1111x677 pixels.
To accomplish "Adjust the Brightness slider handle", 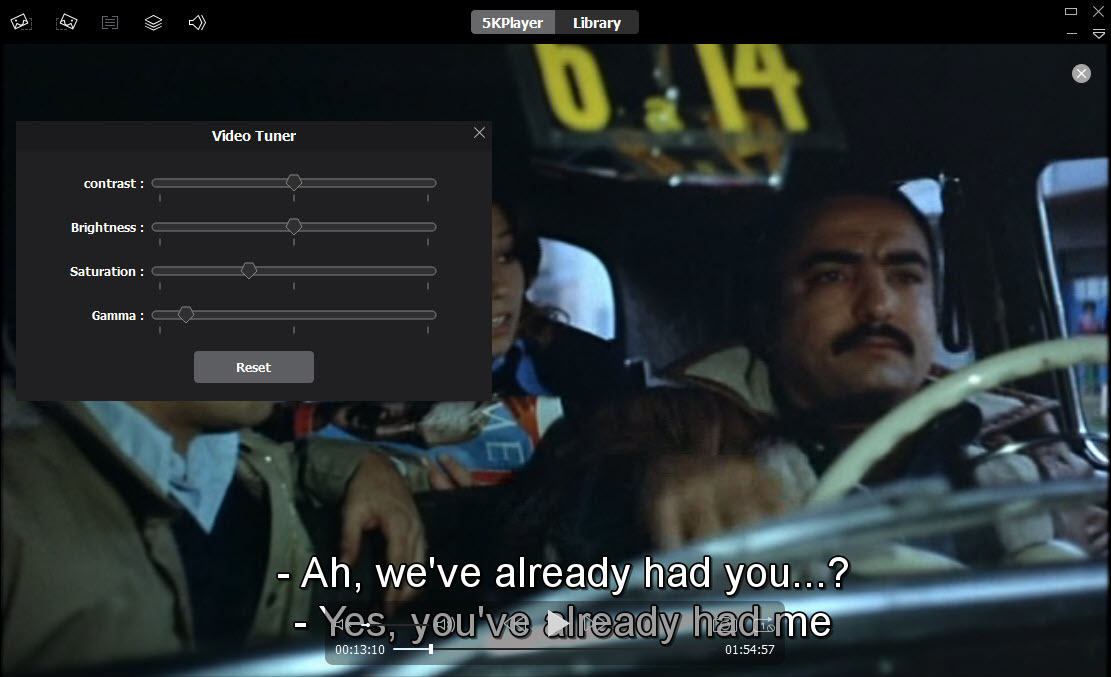I will pos(293,226).
